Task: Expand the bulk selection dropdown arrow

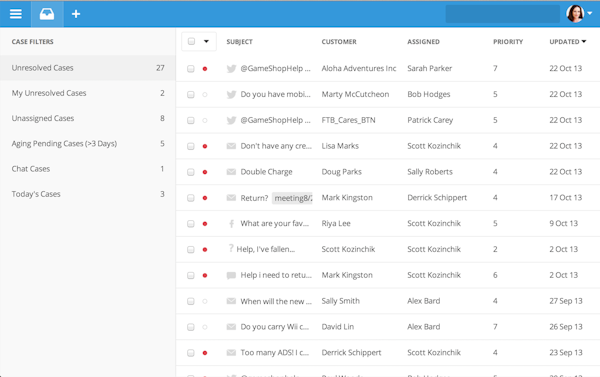Action: pyautogui.click(x=206, y=41)
